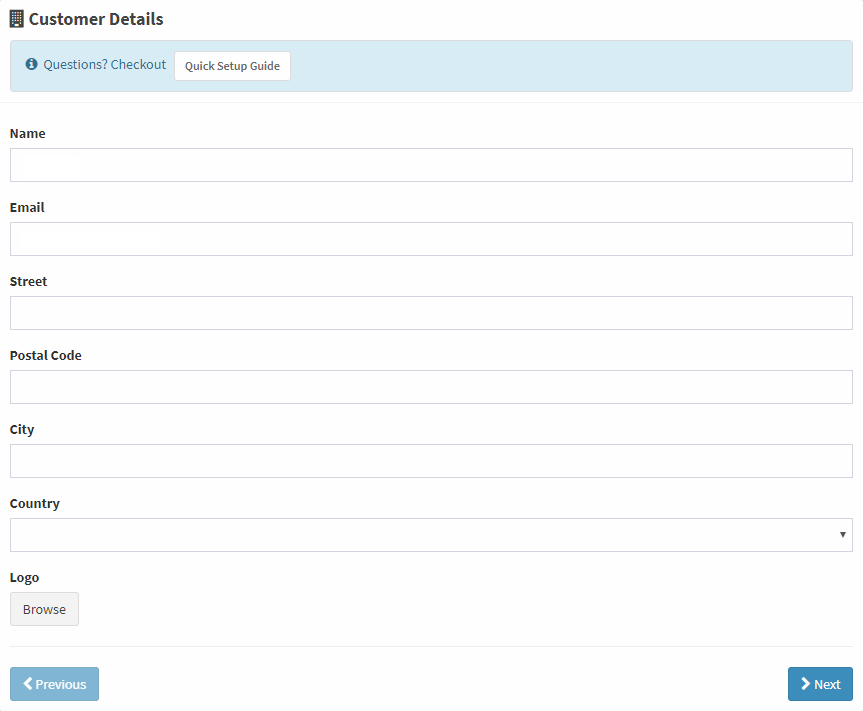Click the 'Questions? Checkout' text
This screenshot has height=711, width=863.
point(105,64)
